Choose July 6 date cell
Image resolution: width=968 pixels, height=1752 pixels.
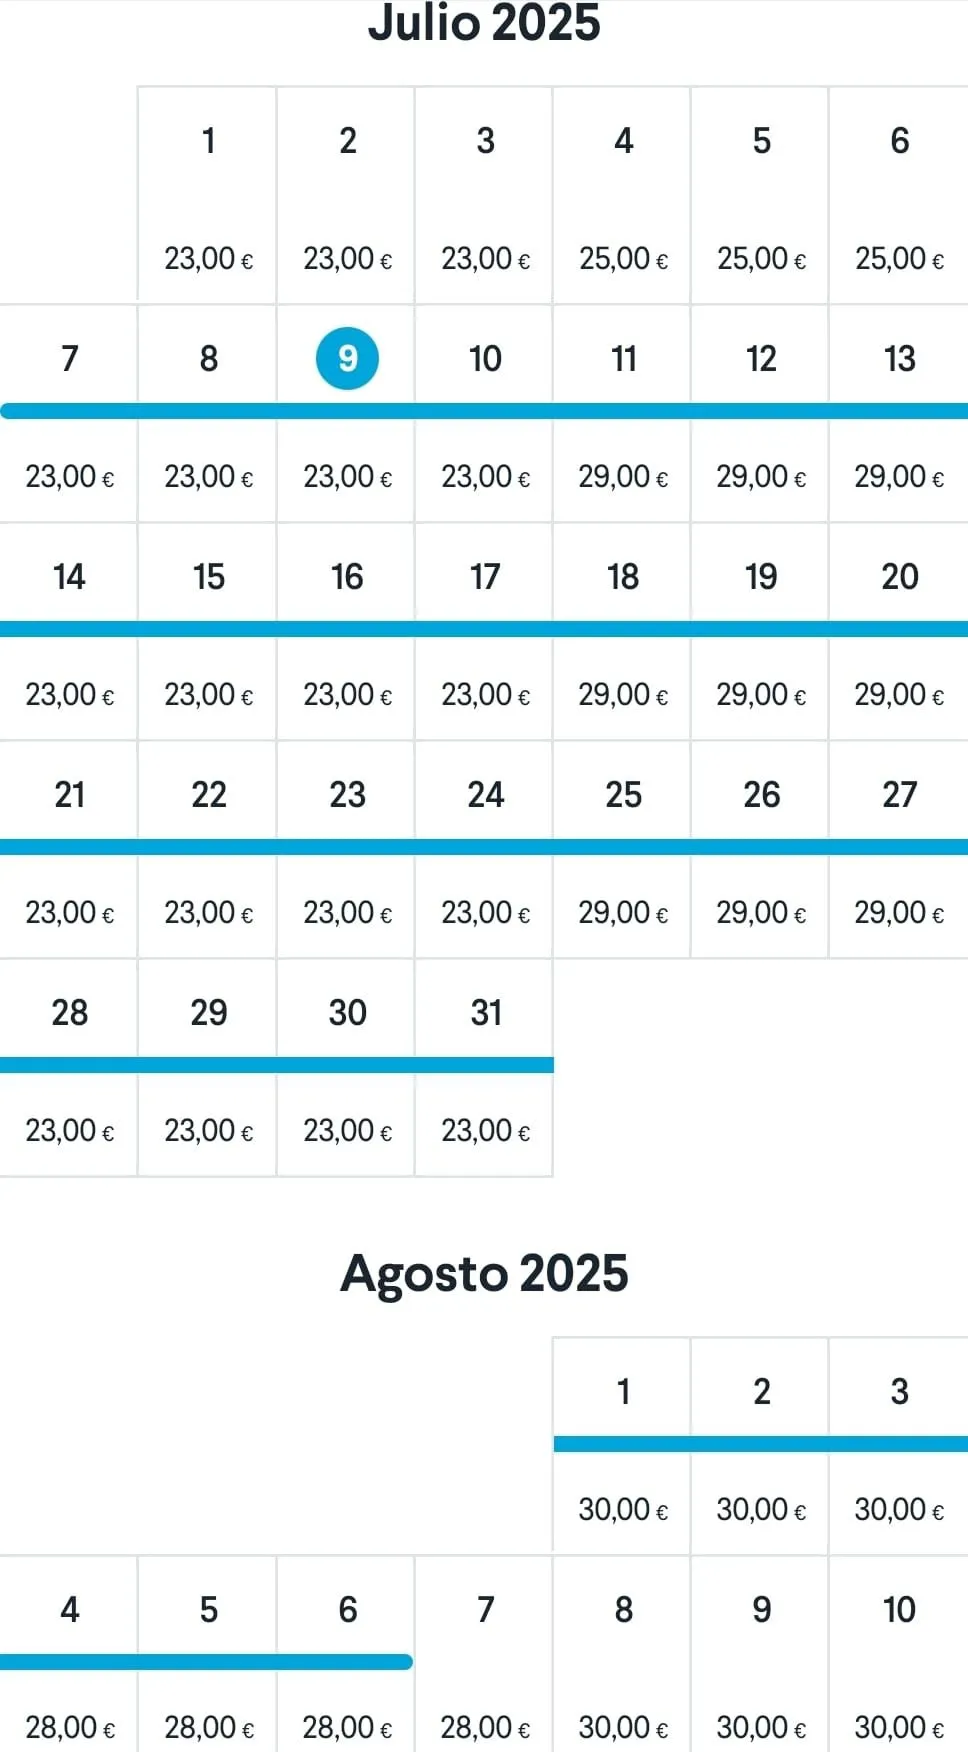tap(899, 195)
